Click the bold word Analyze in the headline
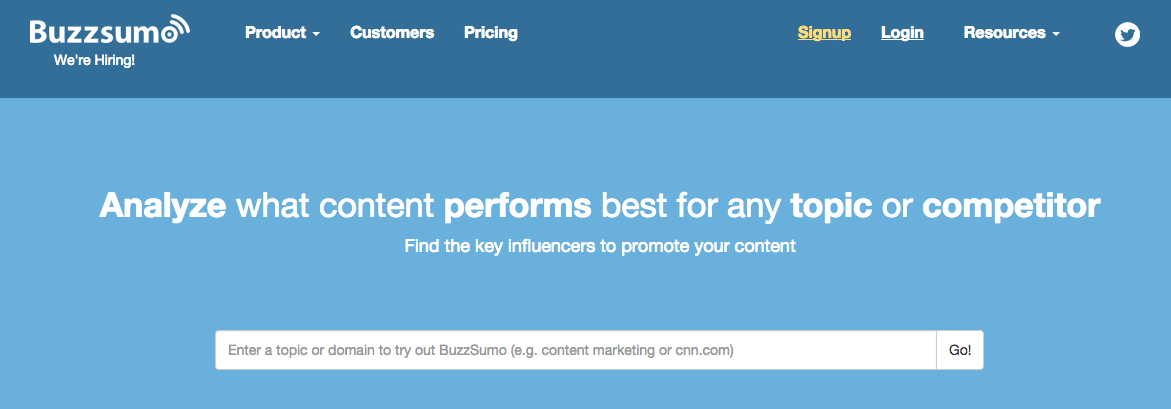1171x409 pixels. tap(163, 206)
